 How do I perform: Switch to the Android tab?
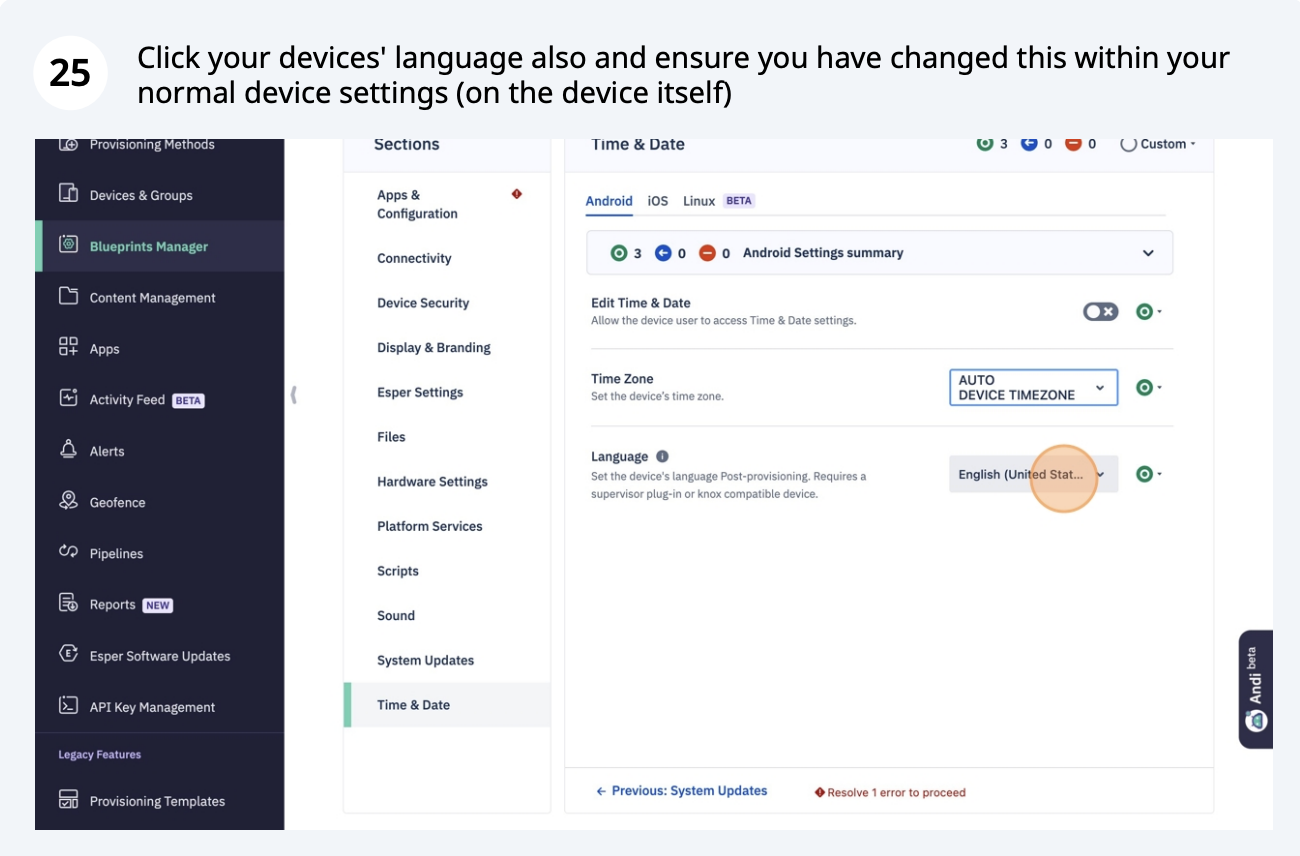coord(609,201)
